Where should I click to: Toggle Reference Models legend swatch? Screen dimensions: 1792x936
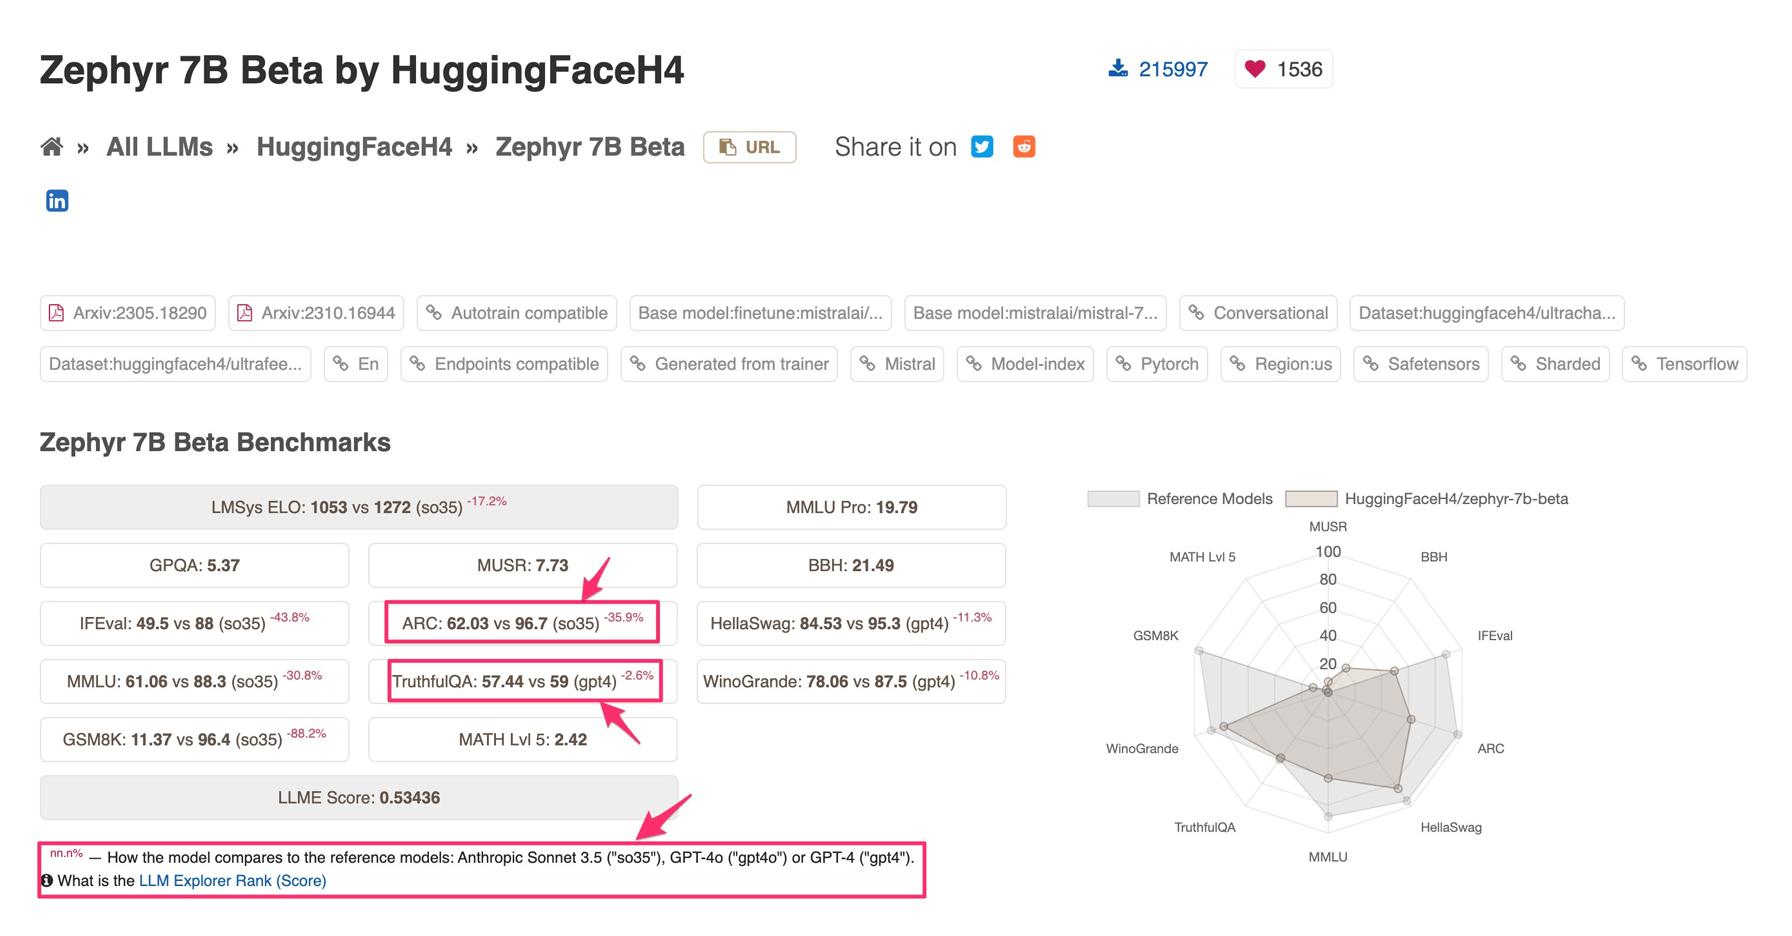tap(1113, 499)
